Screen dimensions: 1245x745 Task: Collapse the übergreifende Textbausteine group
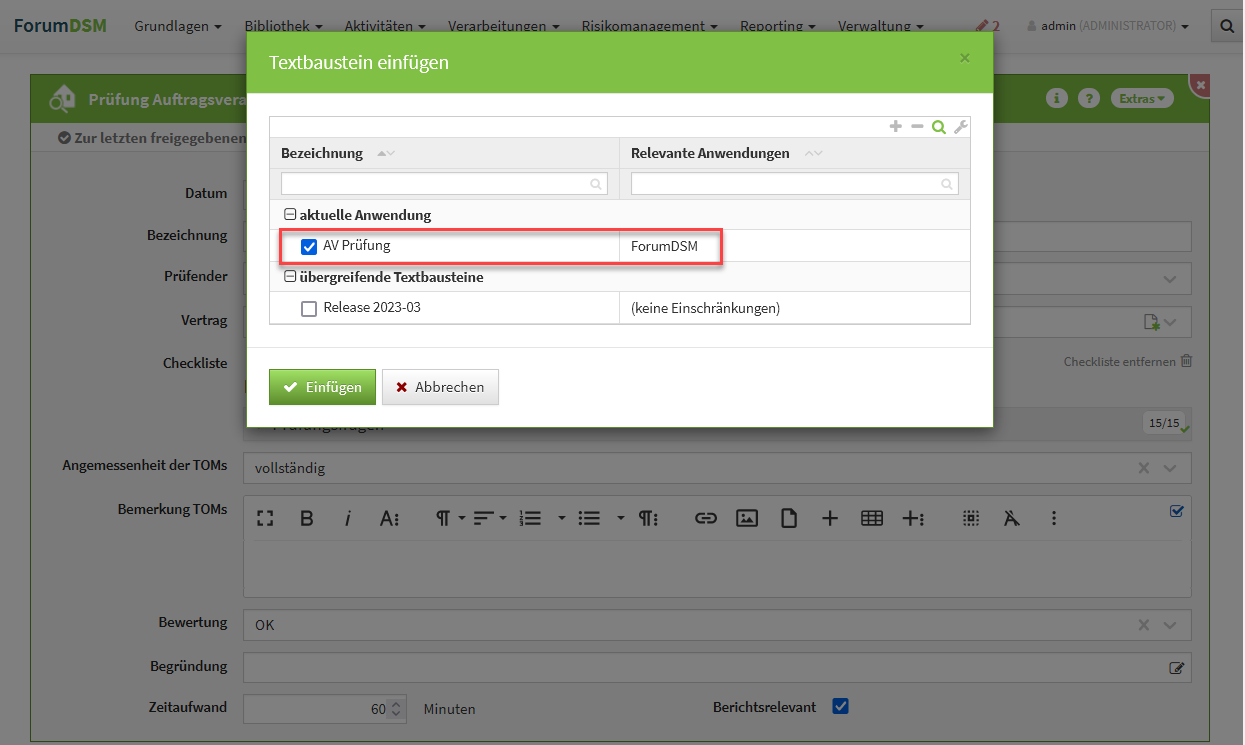click(x=290, y=277)
